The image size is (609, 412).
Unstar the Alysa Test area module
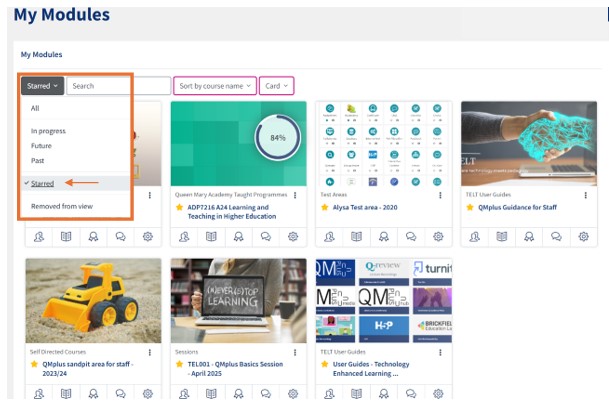(x=324, y=207)
